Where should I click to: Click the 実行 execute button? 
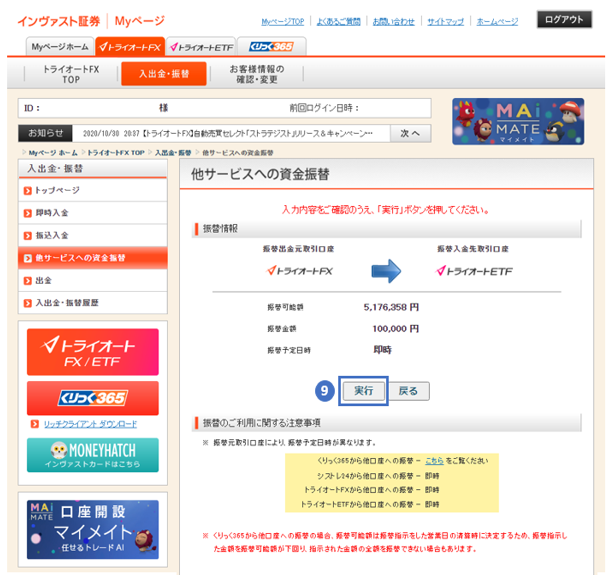[x=364, y=391]
